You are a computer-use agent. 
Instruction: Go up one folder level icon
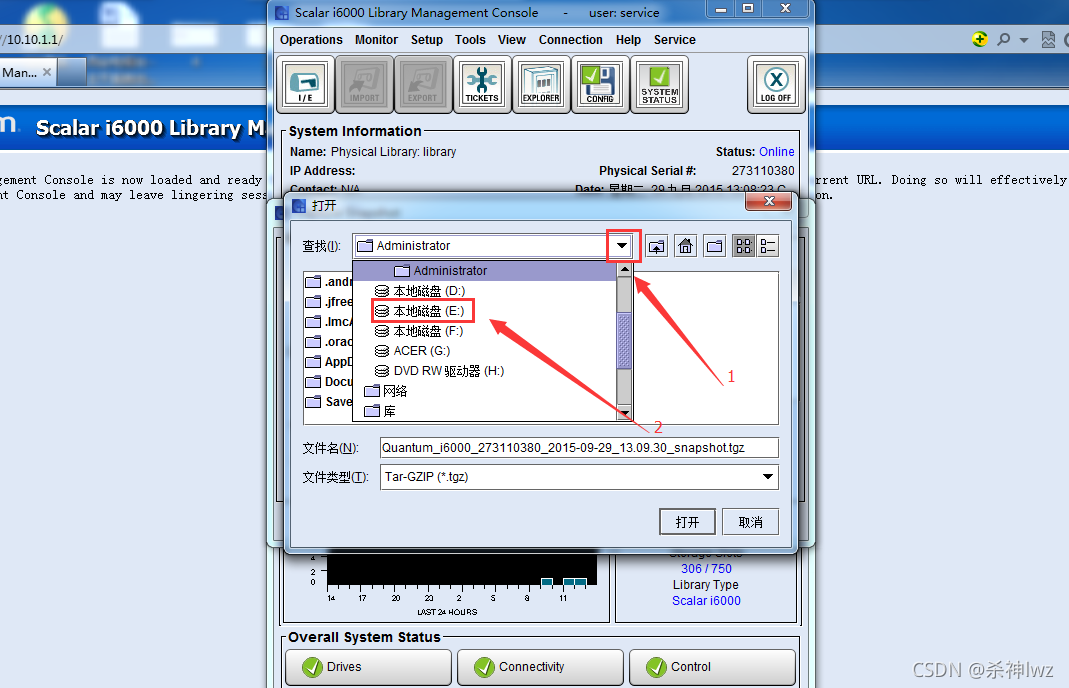657,246
